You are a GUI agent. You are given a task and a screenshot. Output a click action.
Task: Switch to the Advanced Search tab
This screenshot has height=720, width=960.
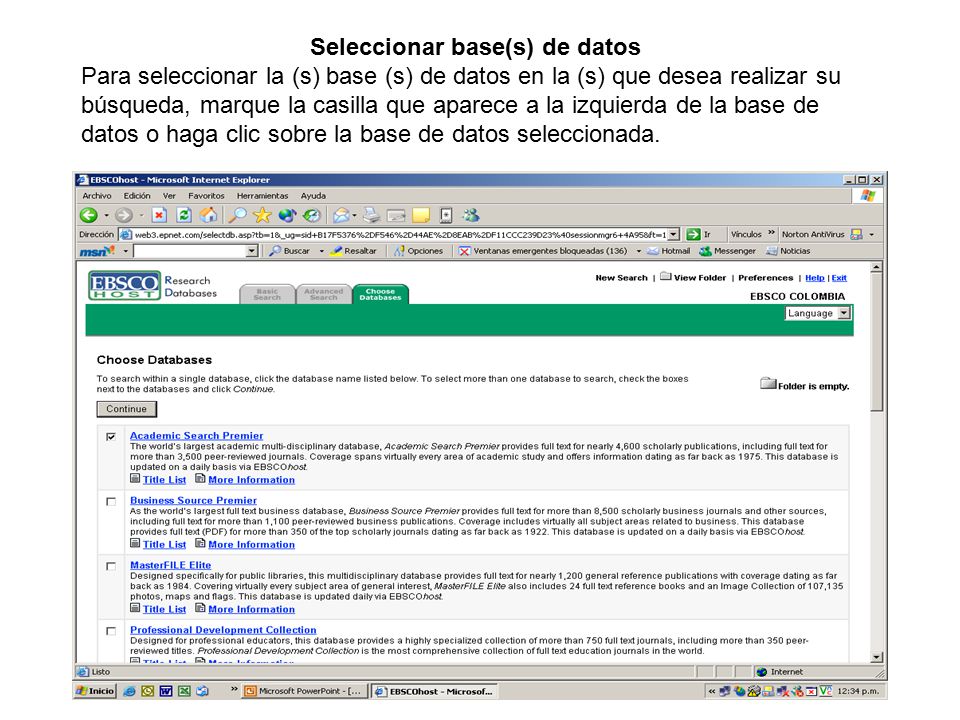pyautogui.click(x=324, y=294)
